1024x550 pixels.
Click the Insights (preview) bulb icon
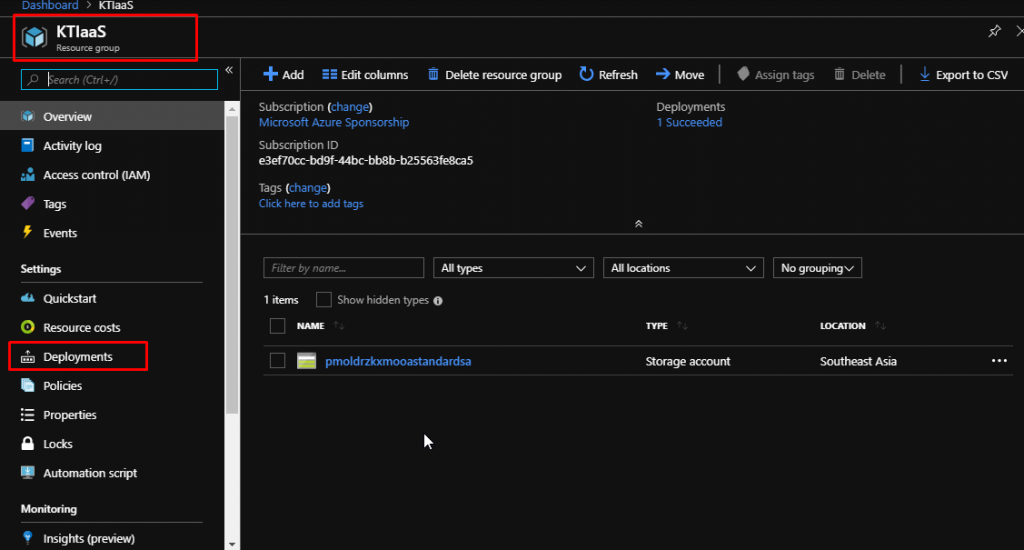[x=27, y=538]
